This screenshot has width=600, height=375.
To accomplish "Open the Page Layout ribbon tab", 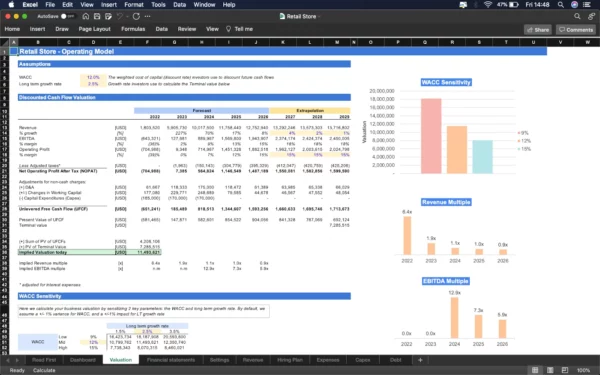I will [95, 29].
